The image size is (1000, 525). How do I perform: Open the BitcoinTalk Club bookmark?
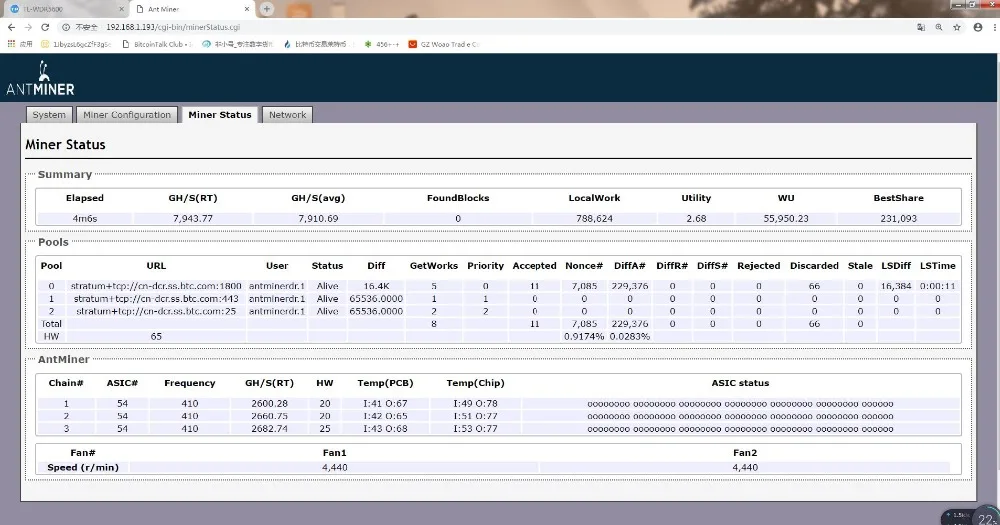(x=156, y=44)
